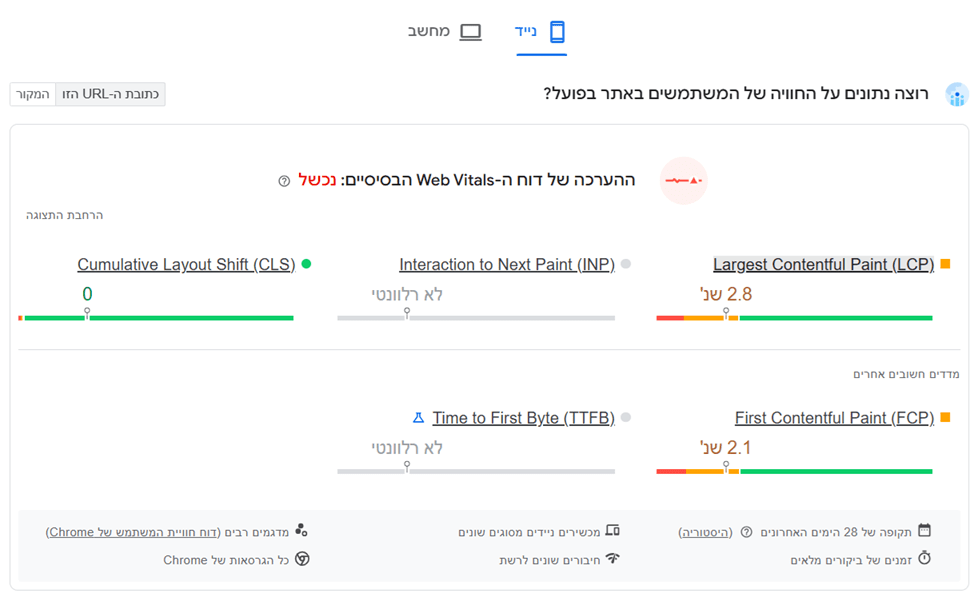Click the stopwatch icon for full visit durations

tap(924, 558)
